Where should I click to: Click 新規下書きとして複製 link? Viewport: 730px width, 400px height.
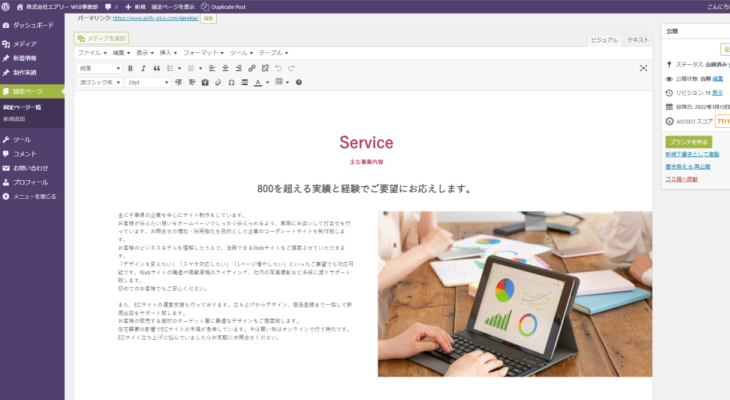tap(692, 154)
